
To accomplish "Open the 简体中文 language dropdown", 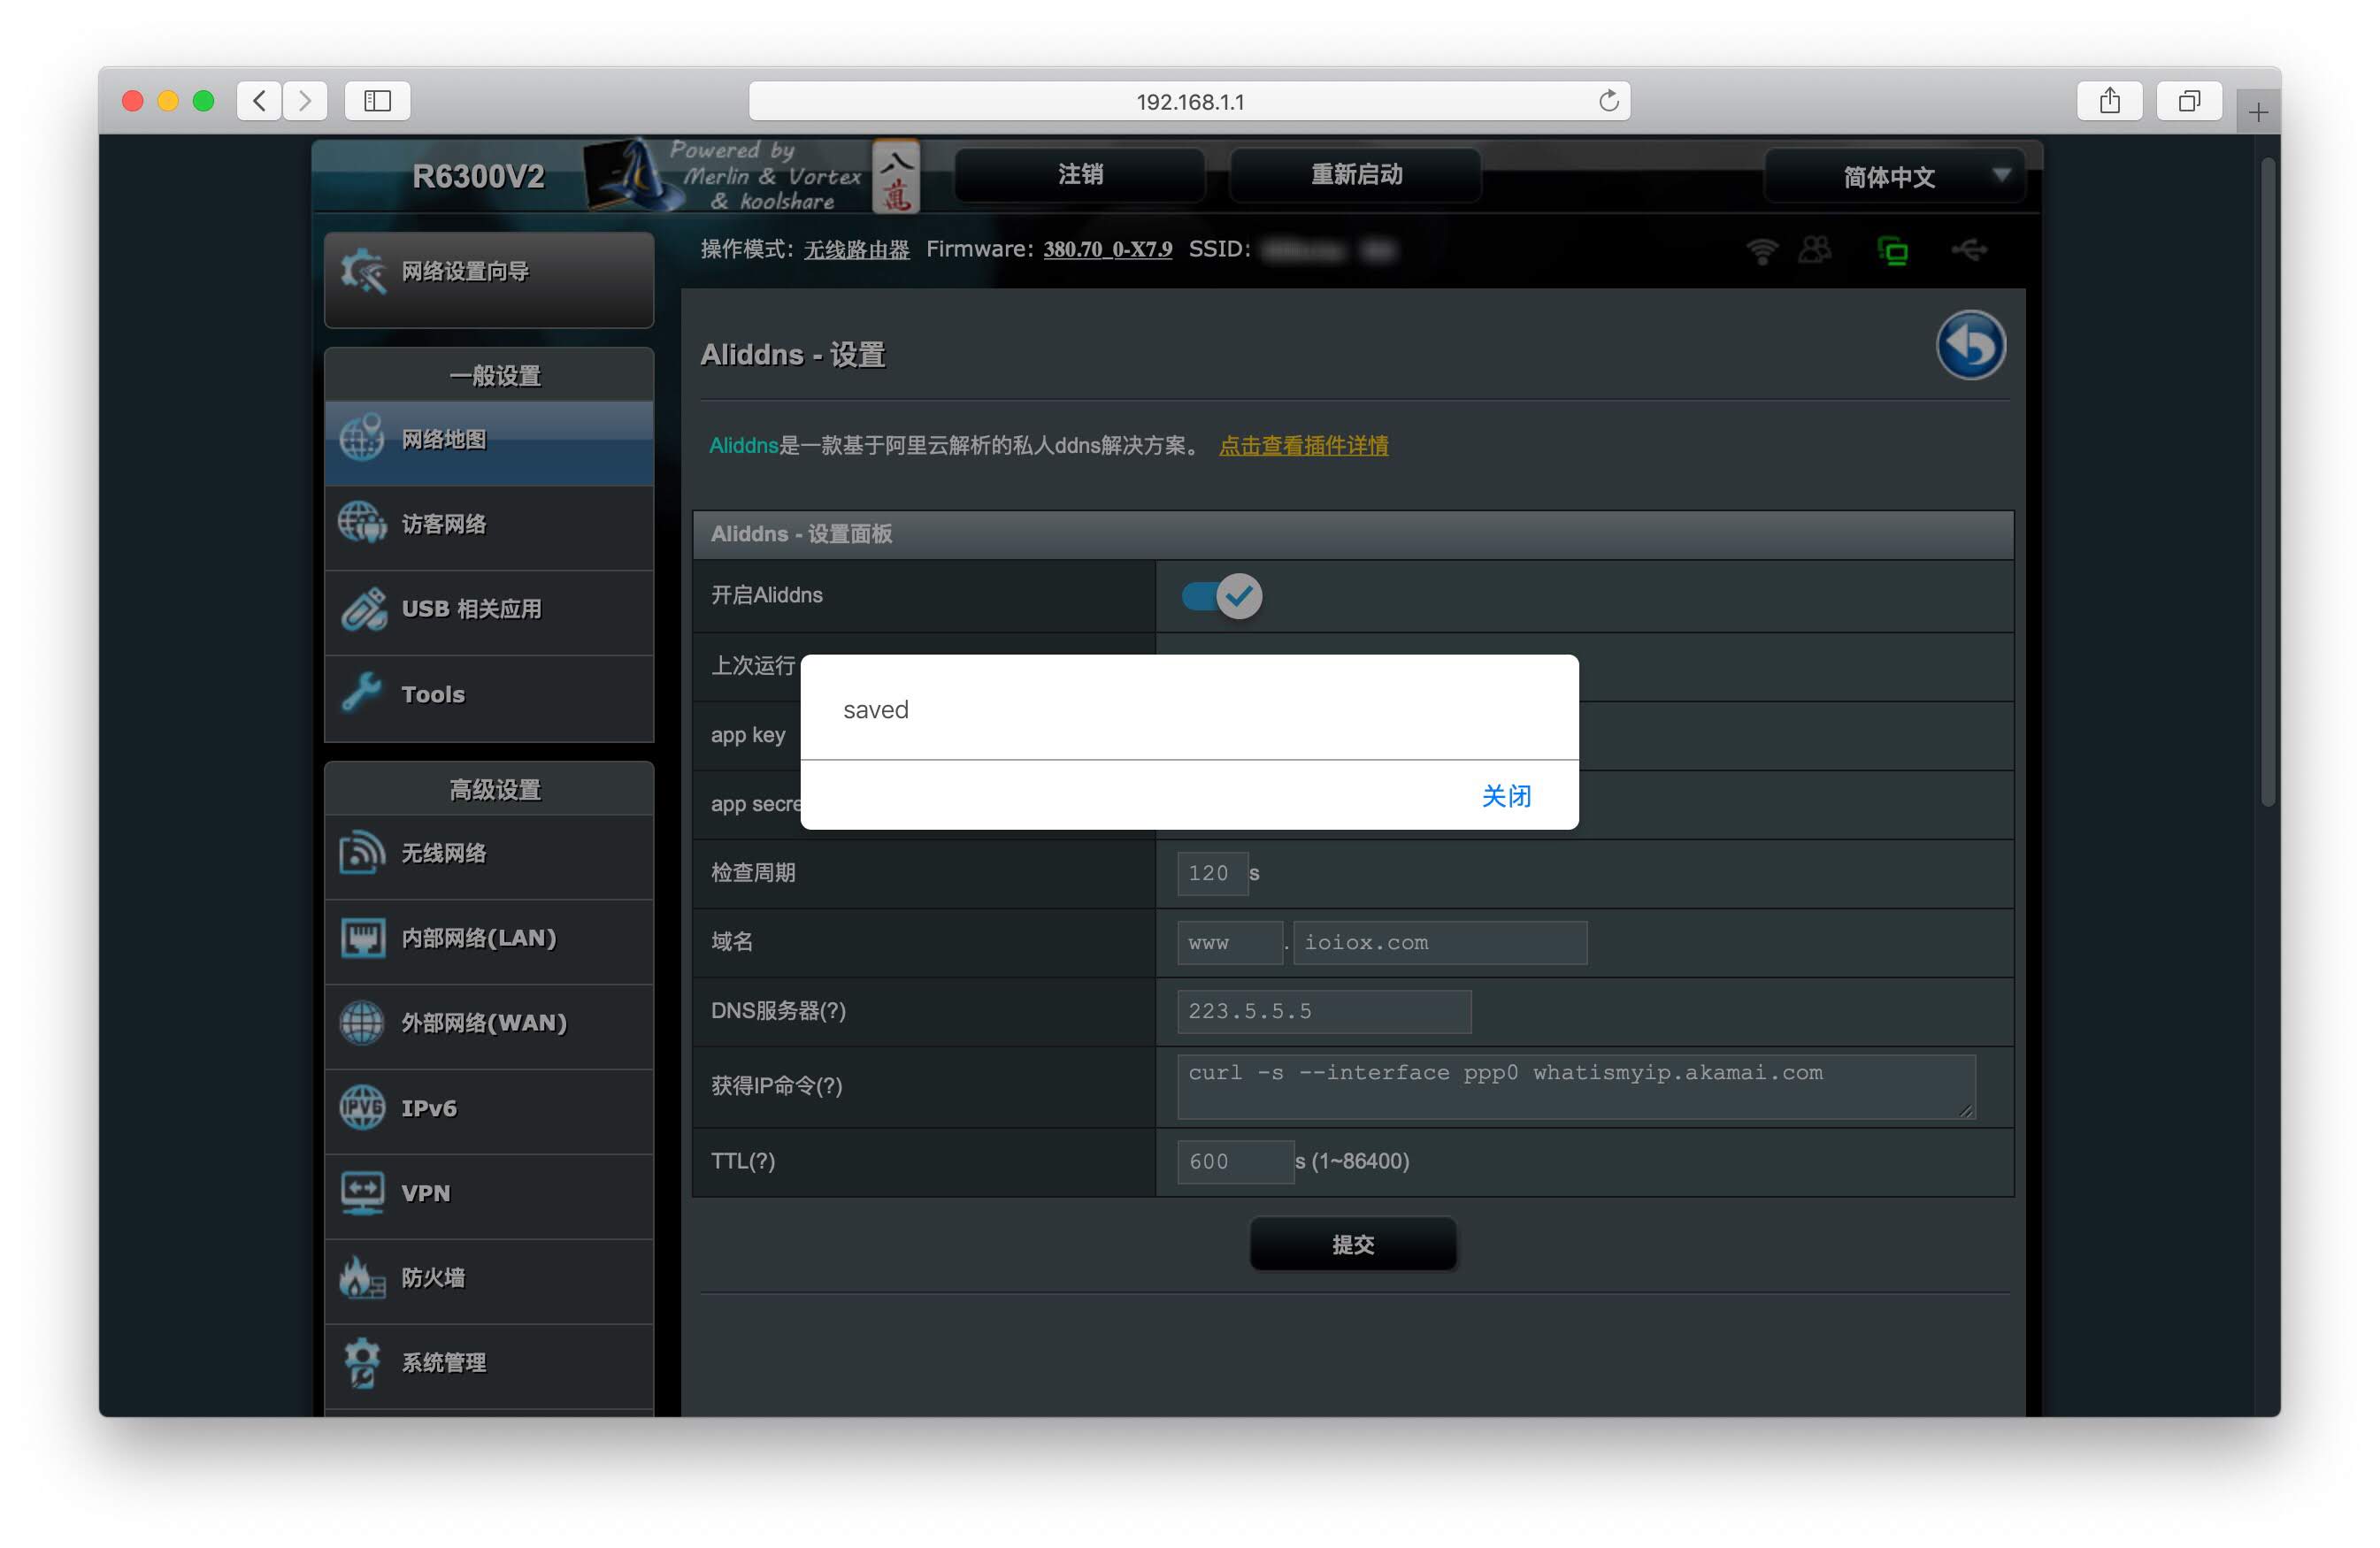I will (1894, 177).
